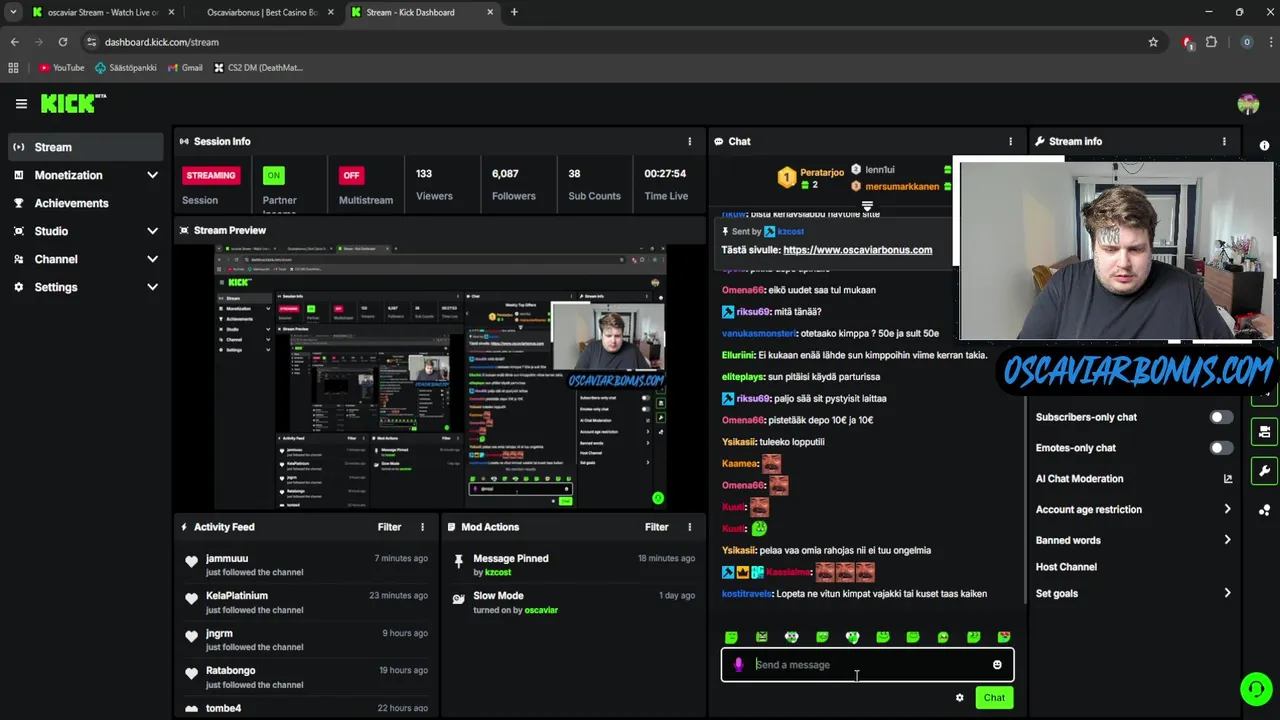
Task: Open a new browser tab
Action: pos(514,12)
